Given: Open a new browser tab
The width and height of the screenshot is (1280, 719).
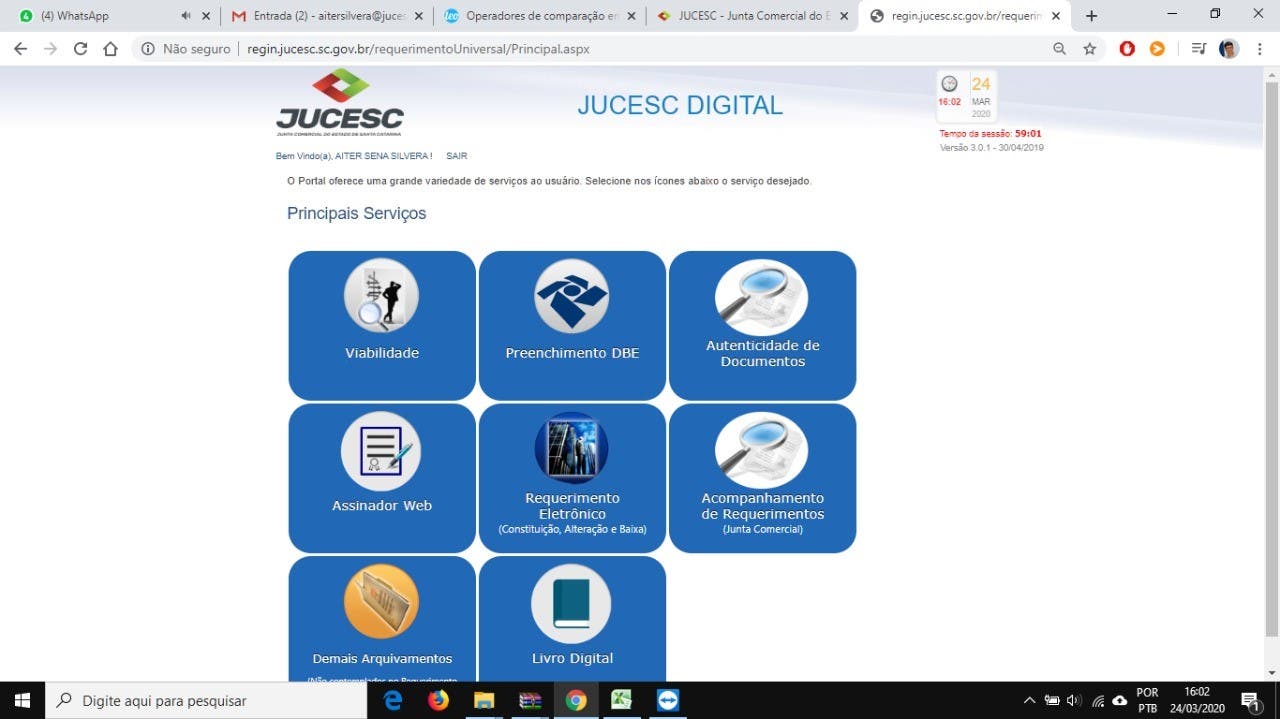Looking at the screenshot, I should coord(1091,16).
